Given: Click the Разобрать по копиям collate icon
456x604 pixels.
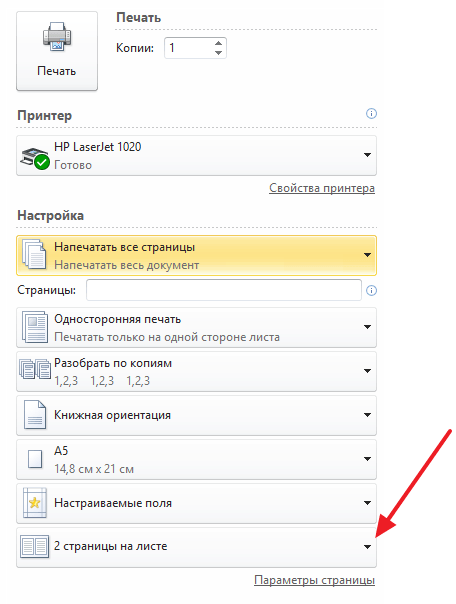Looking at the screenshot, I should tap(35, 369).
